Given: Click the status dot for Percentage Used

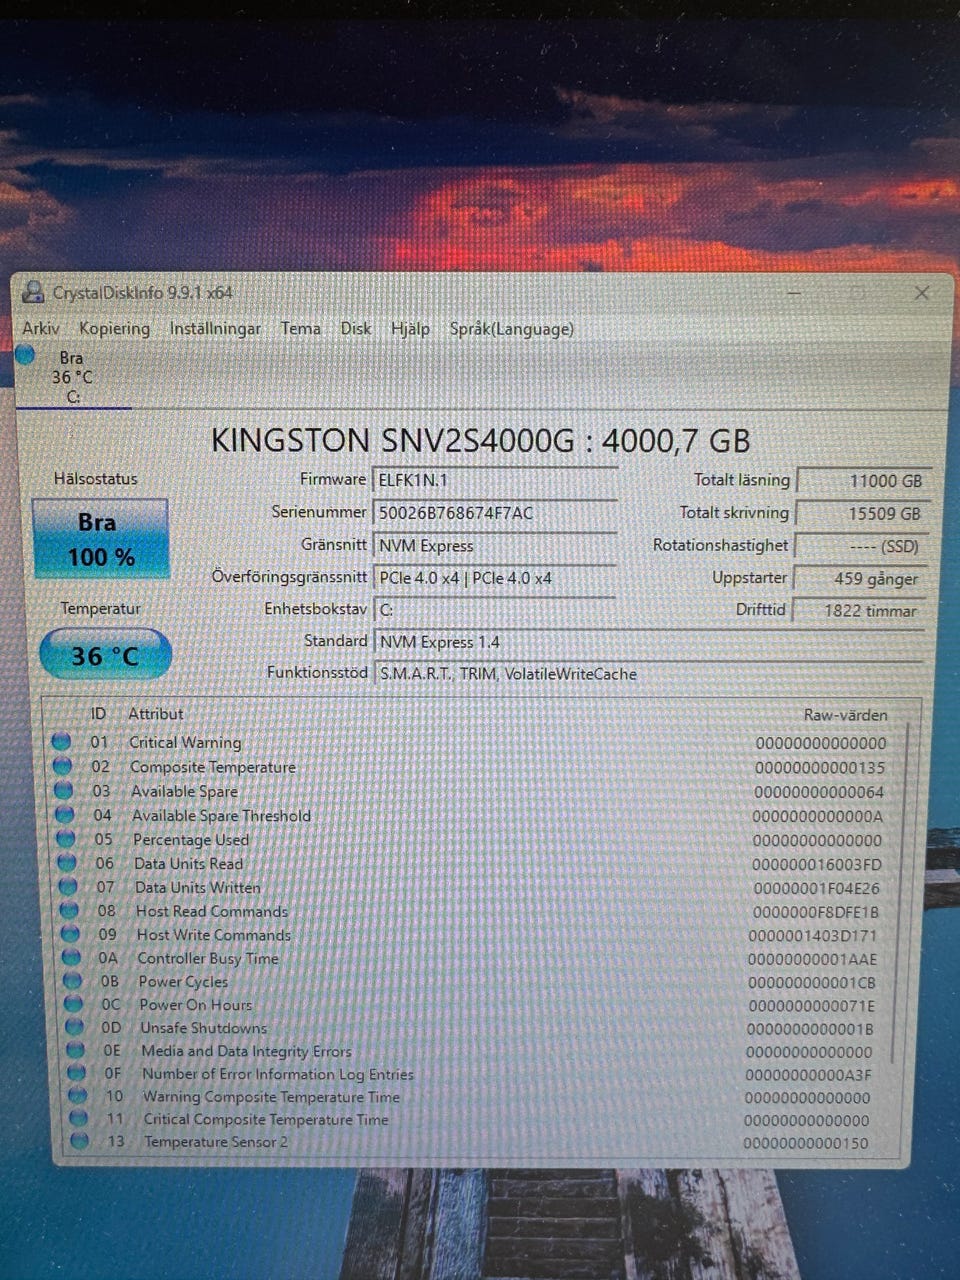Looking at the screenshot, I should coord(66,839).
